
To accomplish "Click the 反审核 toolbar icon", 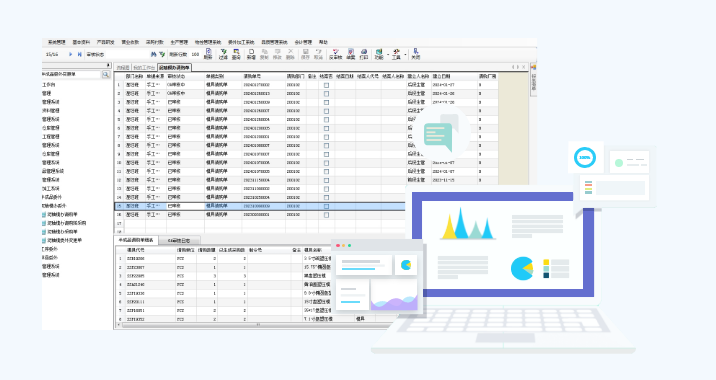I will [335, 54].
